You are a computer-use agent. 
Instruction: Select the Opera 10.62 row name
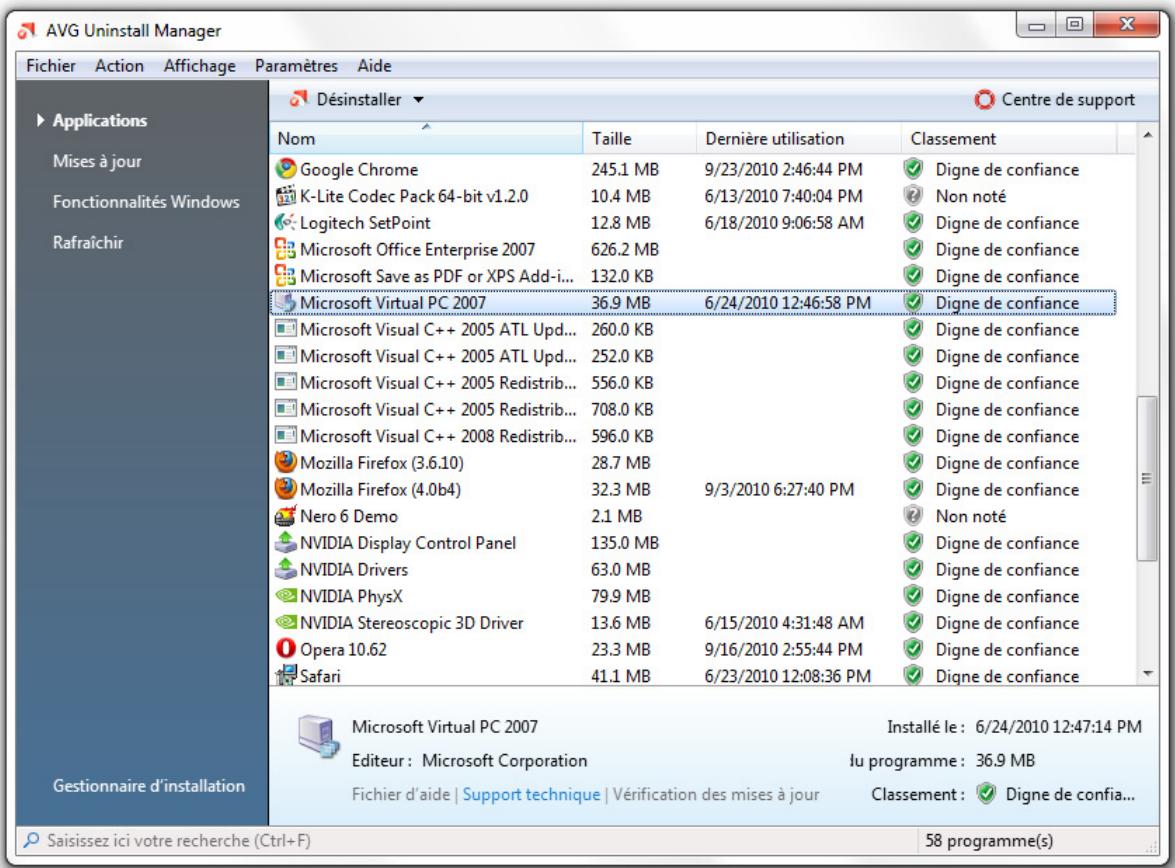[x=343, y=649]
